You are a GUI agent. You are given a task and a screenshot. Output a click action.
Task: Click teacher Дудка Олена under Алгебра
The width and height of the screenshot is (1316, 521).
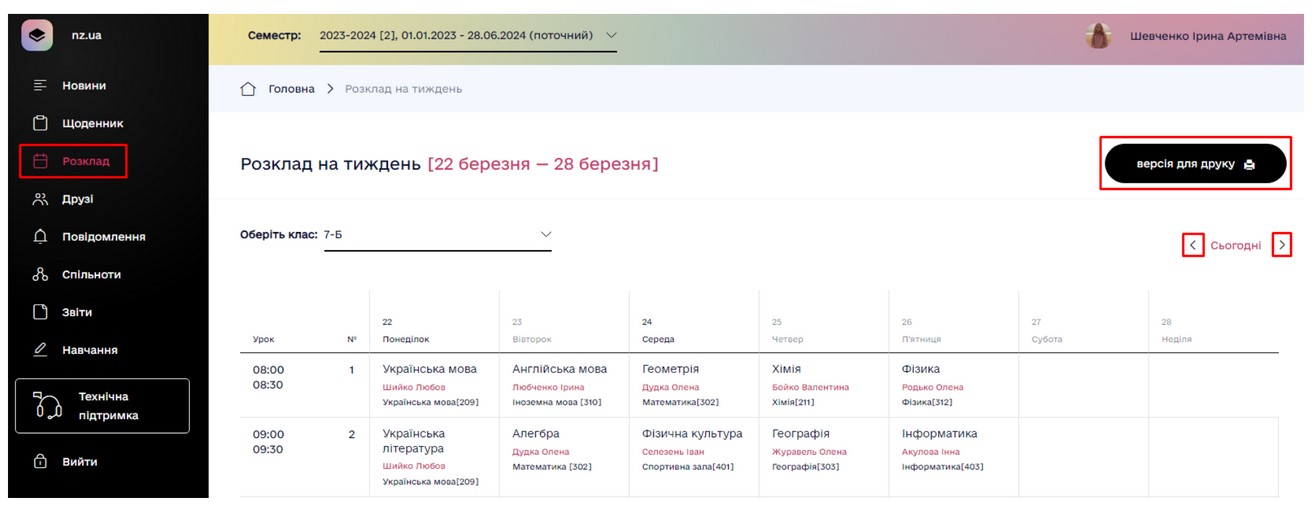pos(541,452)
